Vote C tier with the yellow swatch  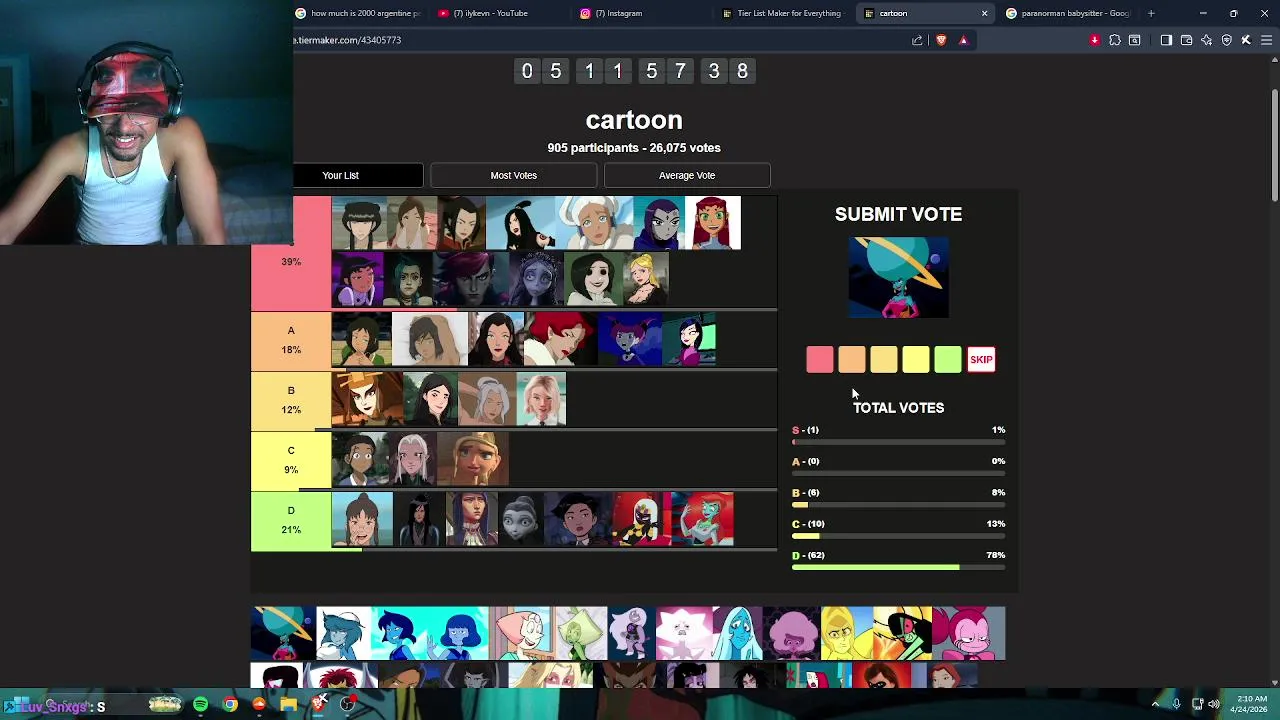(x=915, y=360)
